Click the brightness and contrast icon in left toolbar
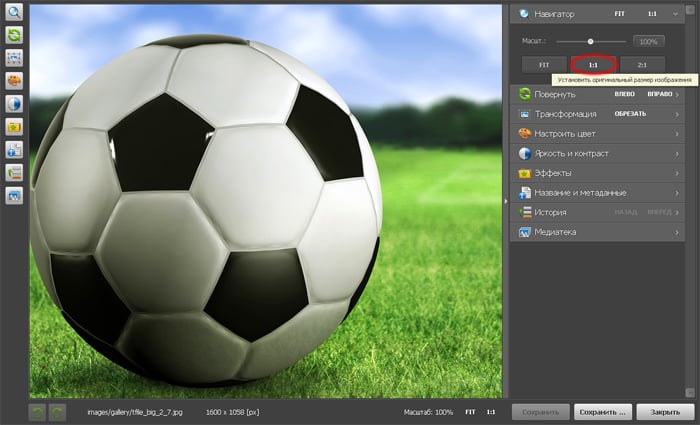 15,104
